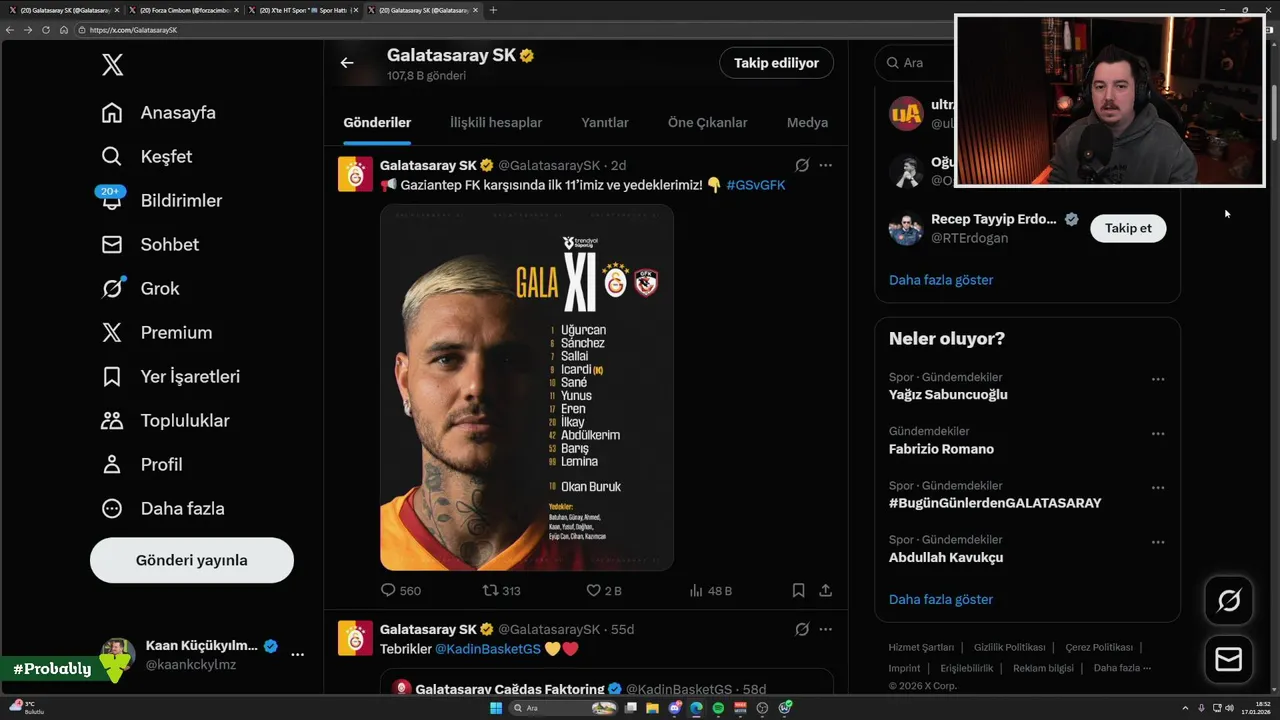
Task: Open Anasayfa home page
Action: pos(159,113)
